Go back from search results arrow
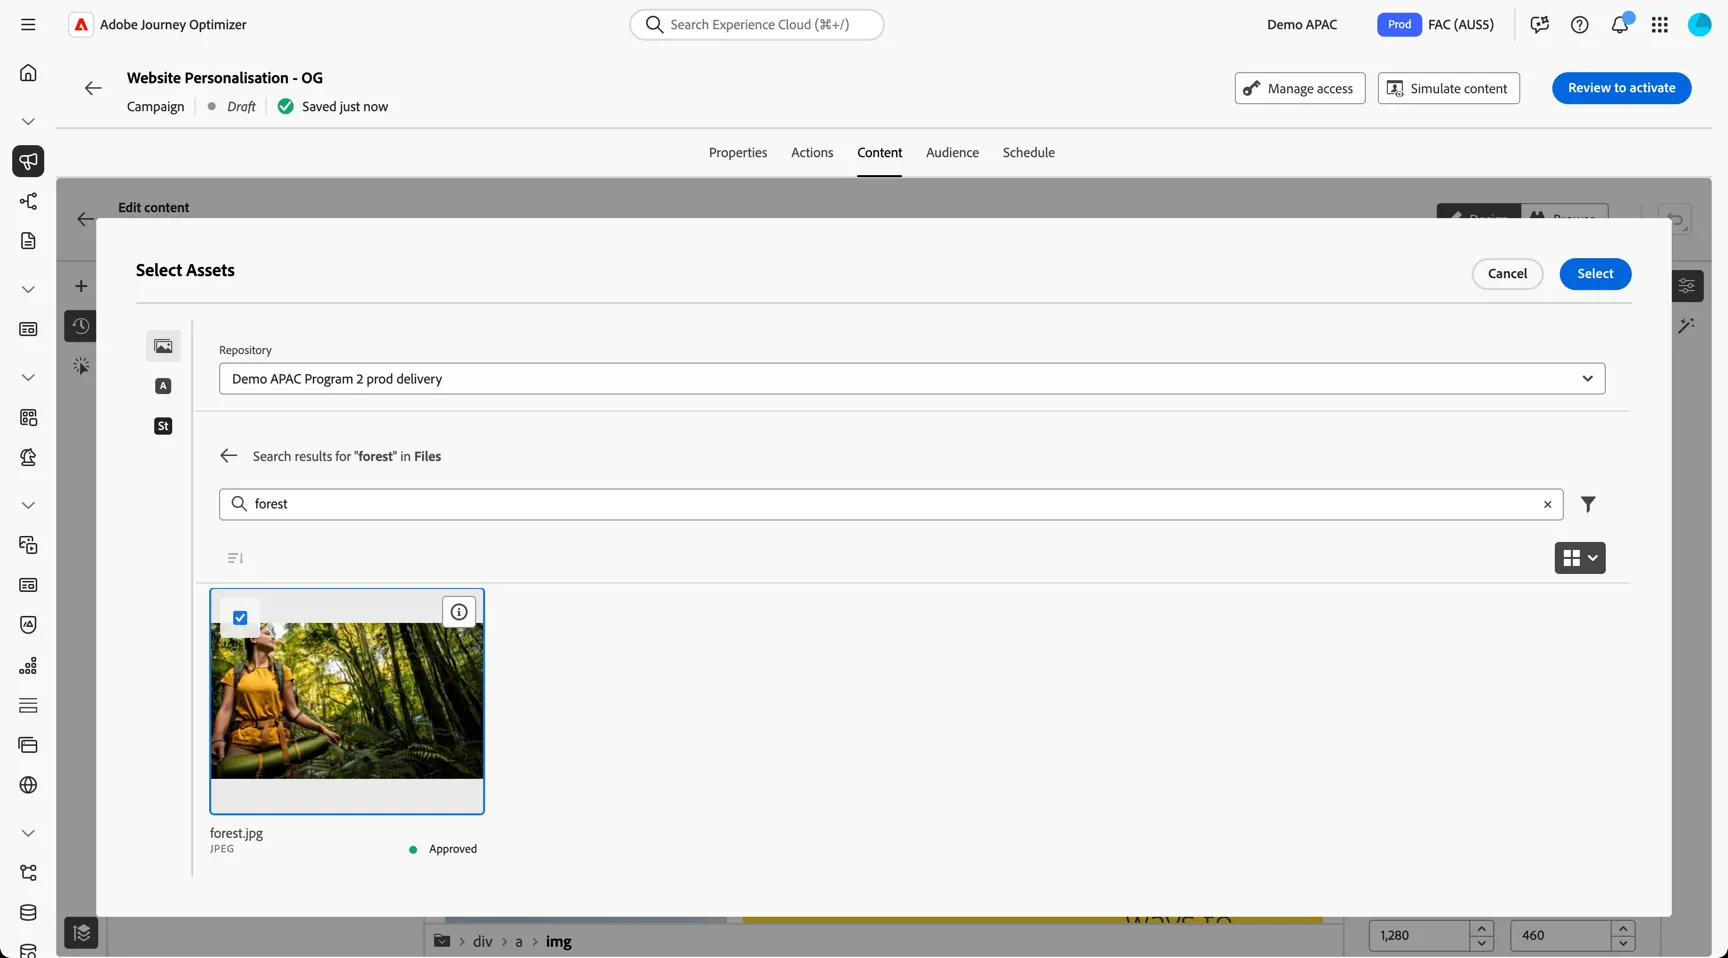 (x=228, y=456)
